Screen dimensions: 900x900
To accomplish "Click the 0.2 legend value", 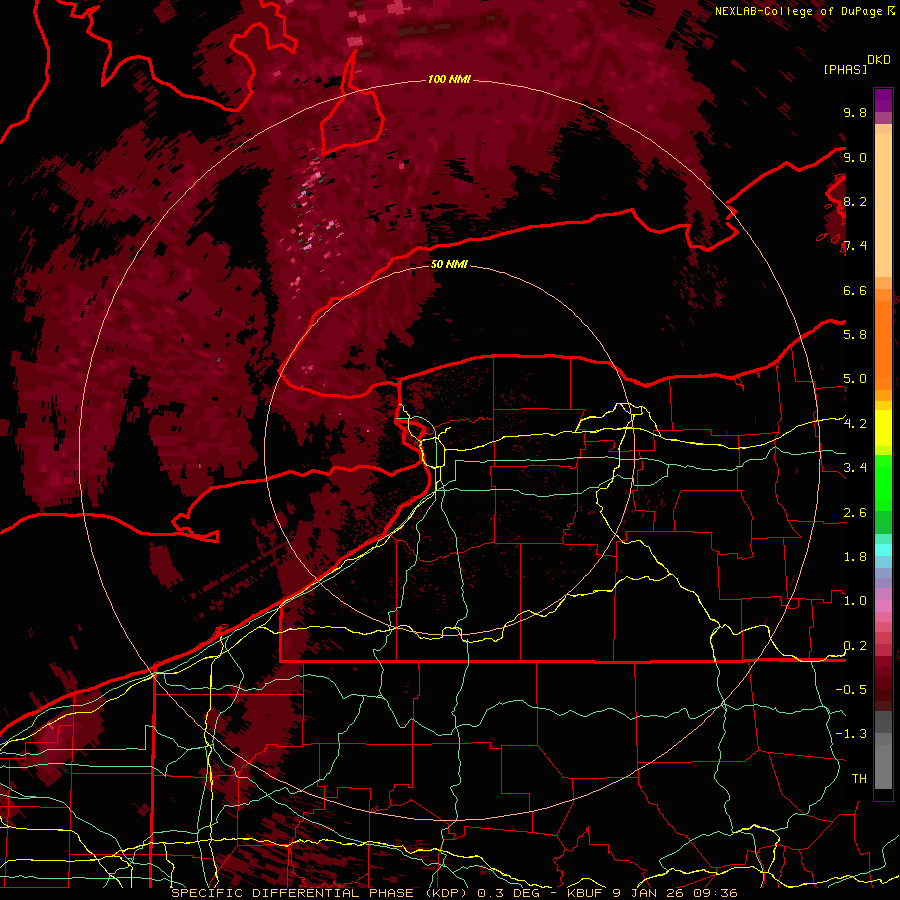I will tap(855, 646).
